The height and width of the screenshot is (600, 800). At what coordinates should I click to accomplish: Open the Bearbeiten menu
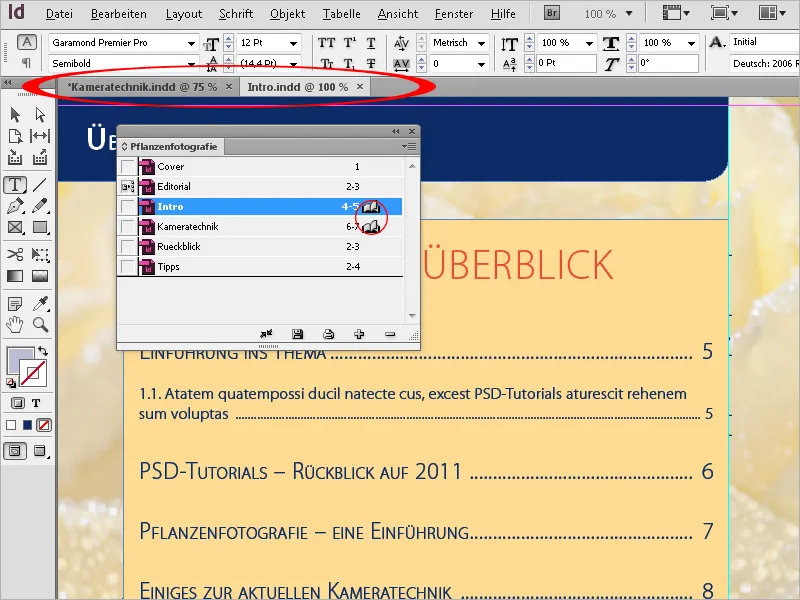tap(118, 14)
